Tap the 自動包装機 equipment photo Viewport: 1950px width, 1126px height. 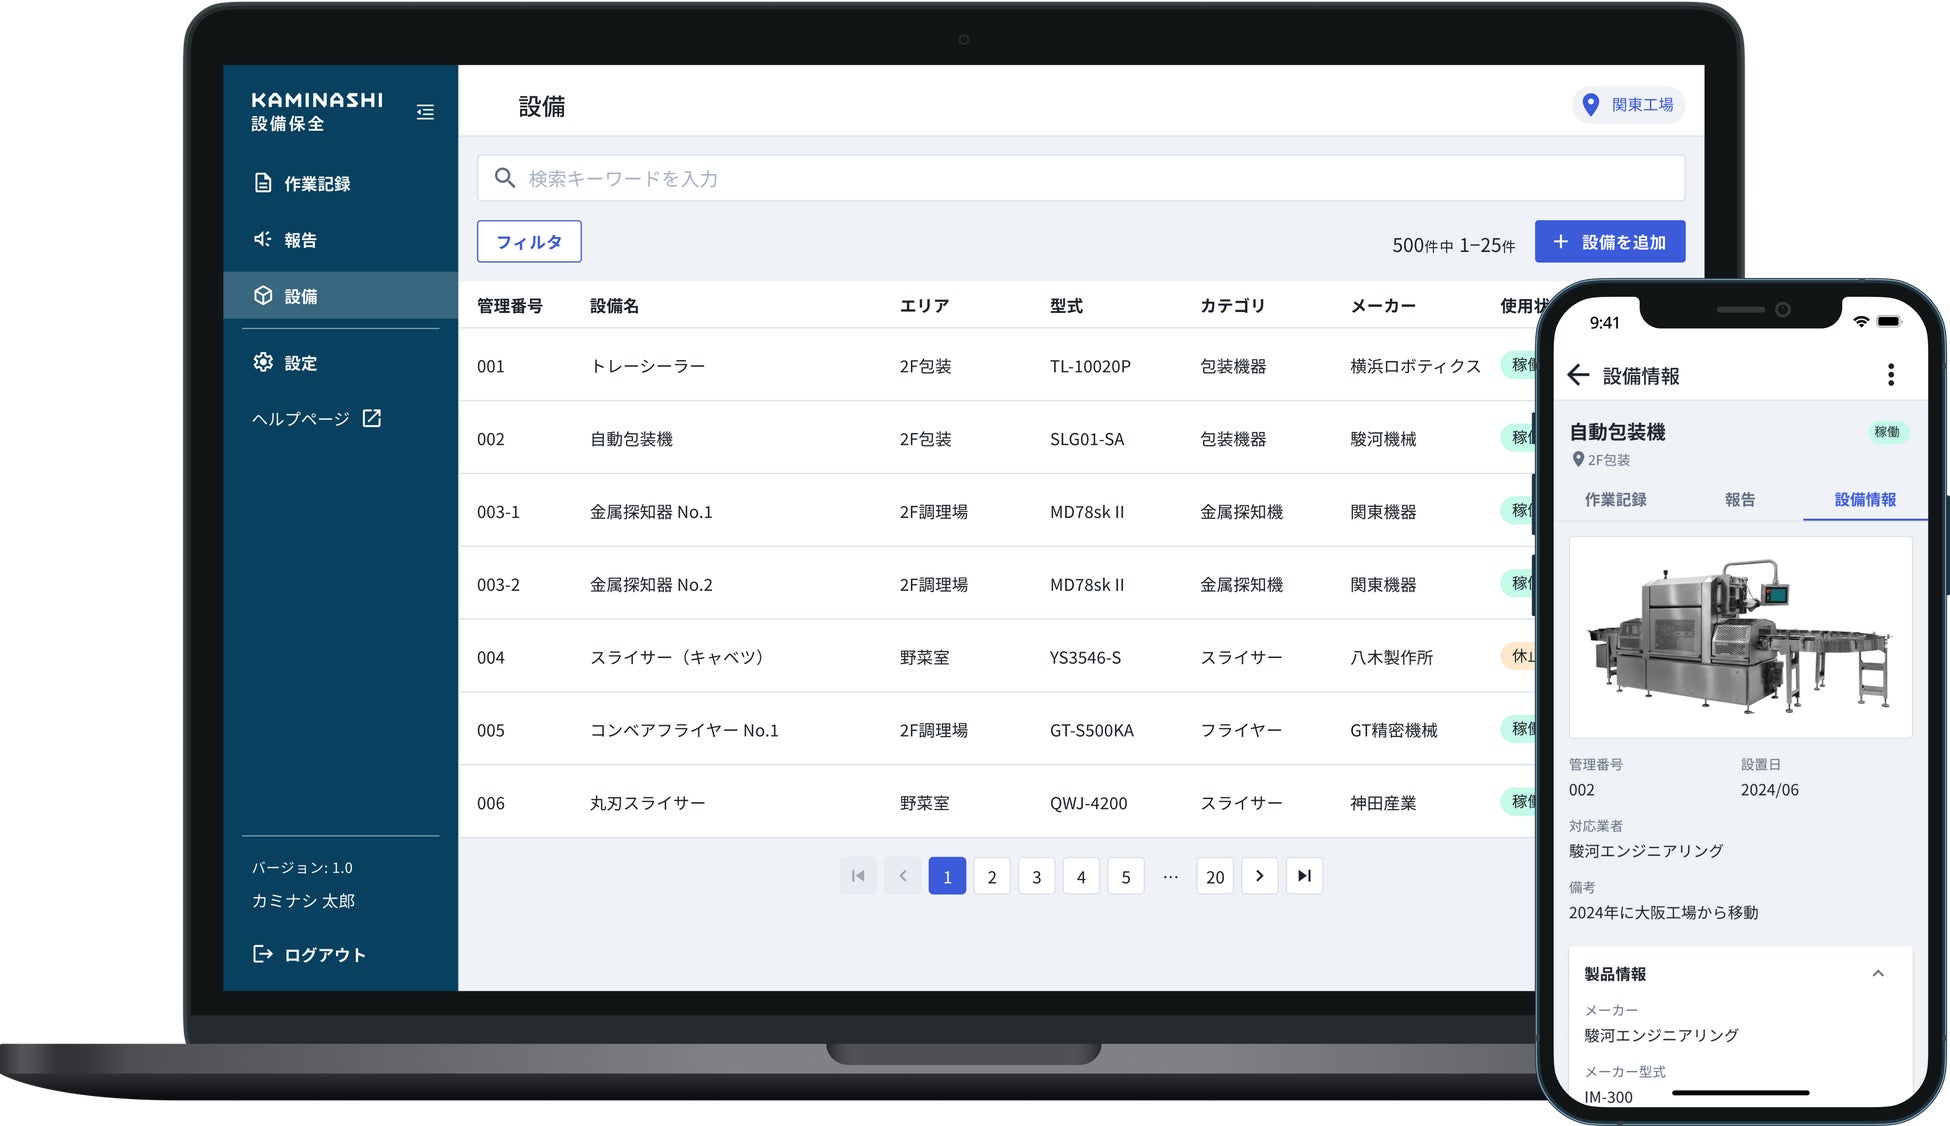pos(1740,638)
